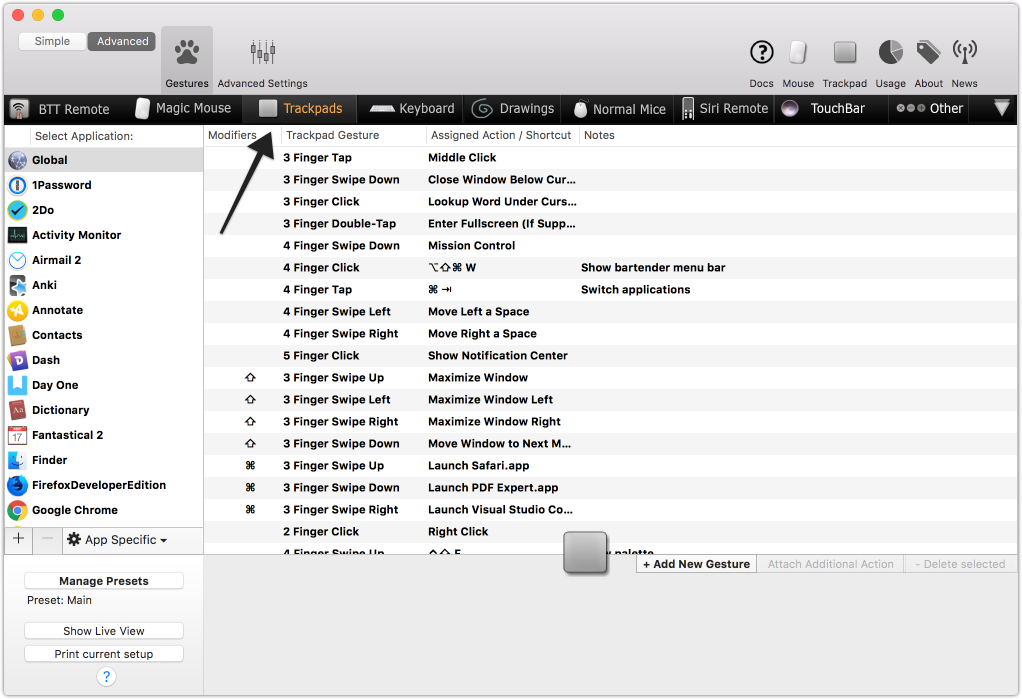Click the Day One app icon
This screenshot has height=699, width=1022.
click(18, 385)
